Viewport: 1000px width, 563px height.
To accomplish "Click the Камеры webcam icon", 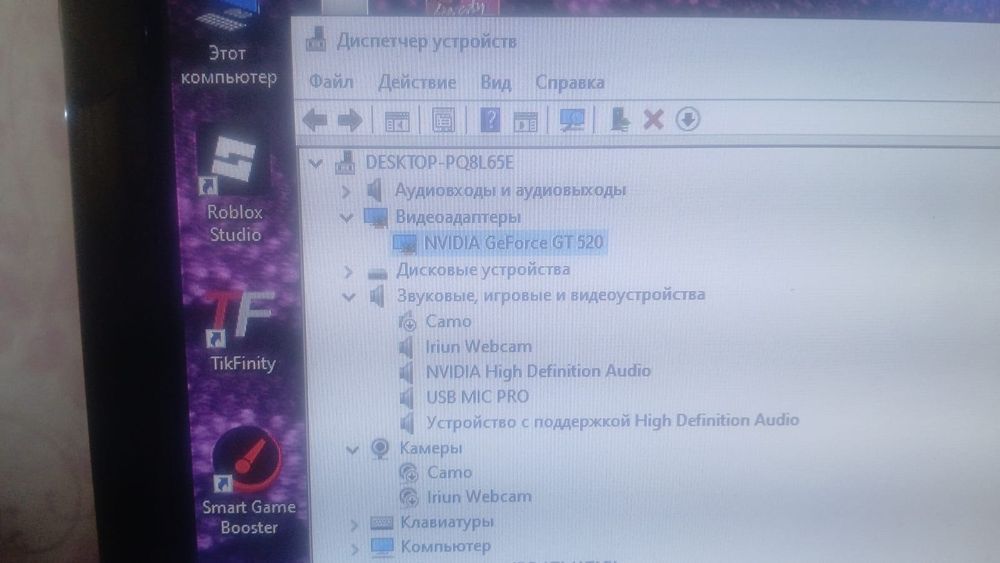I will (380, 449).
